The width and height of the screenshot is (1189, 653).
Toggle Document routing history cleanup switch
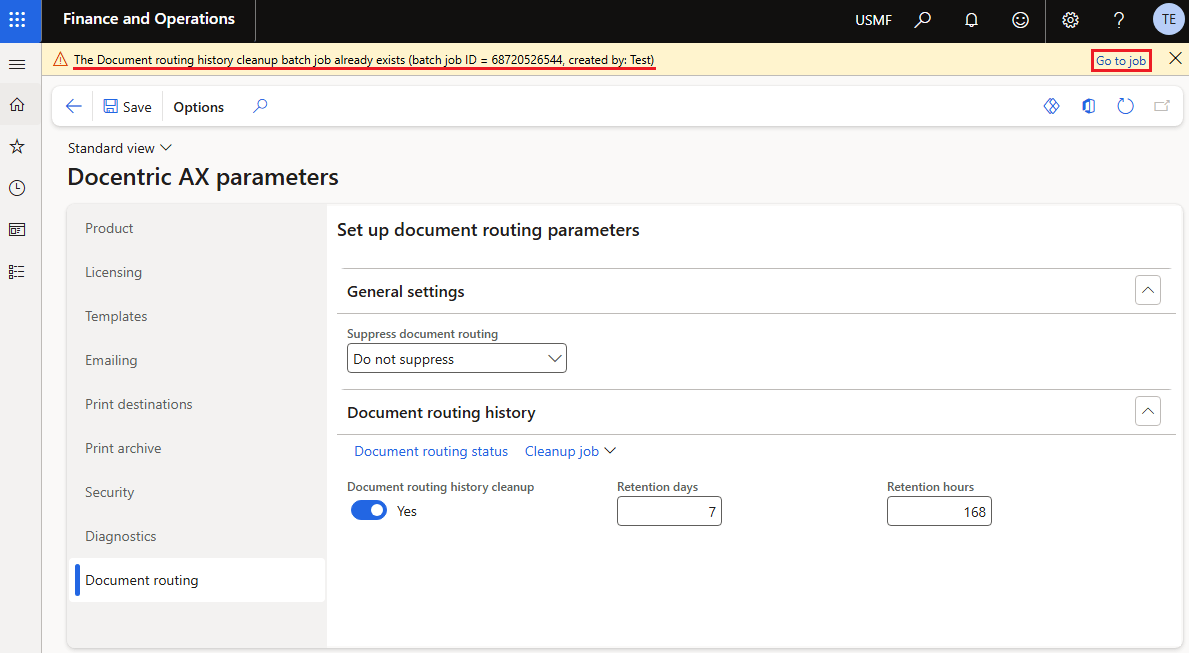click(x=369, y=511)
